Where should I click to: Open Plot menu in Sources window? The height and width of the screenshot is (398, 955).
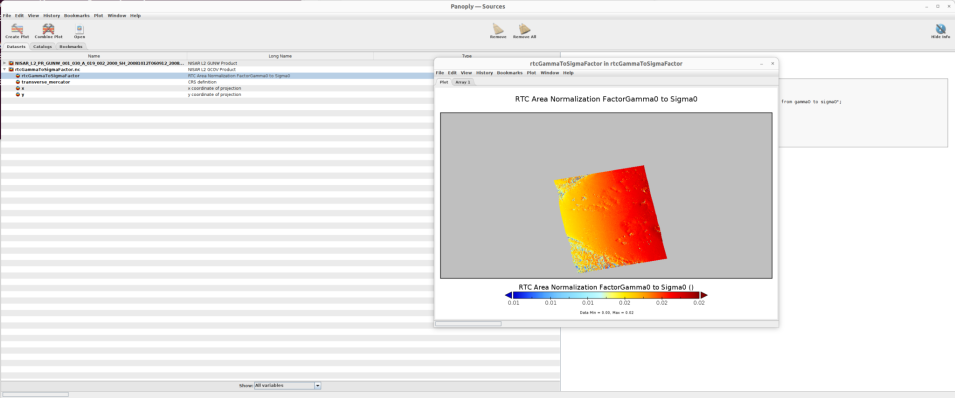click(98, 15)
